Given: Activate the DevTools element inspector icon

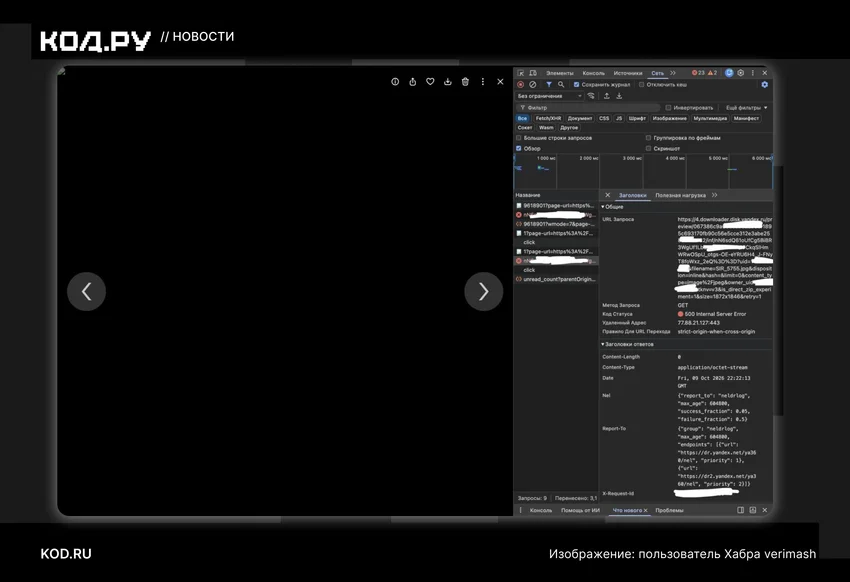Looking at the screenshot, I should pyautogui.click(x=521, y=73).
